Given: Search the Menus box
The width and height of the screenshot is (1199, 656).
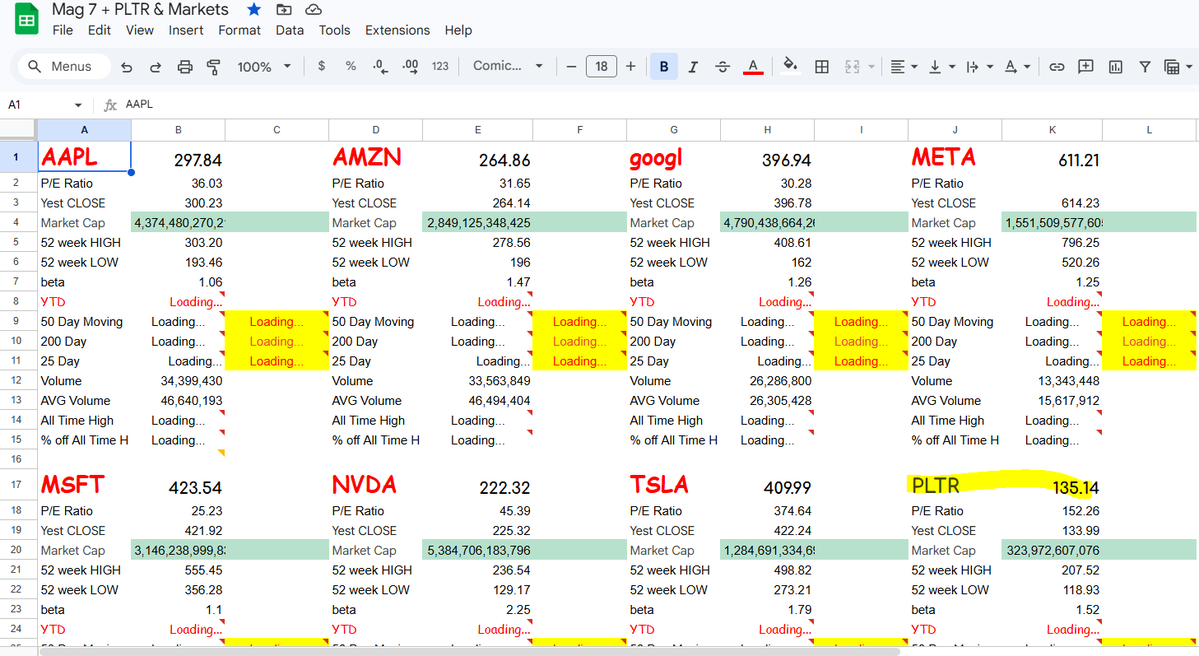Looking at the screenshot, I should (64, 67).
